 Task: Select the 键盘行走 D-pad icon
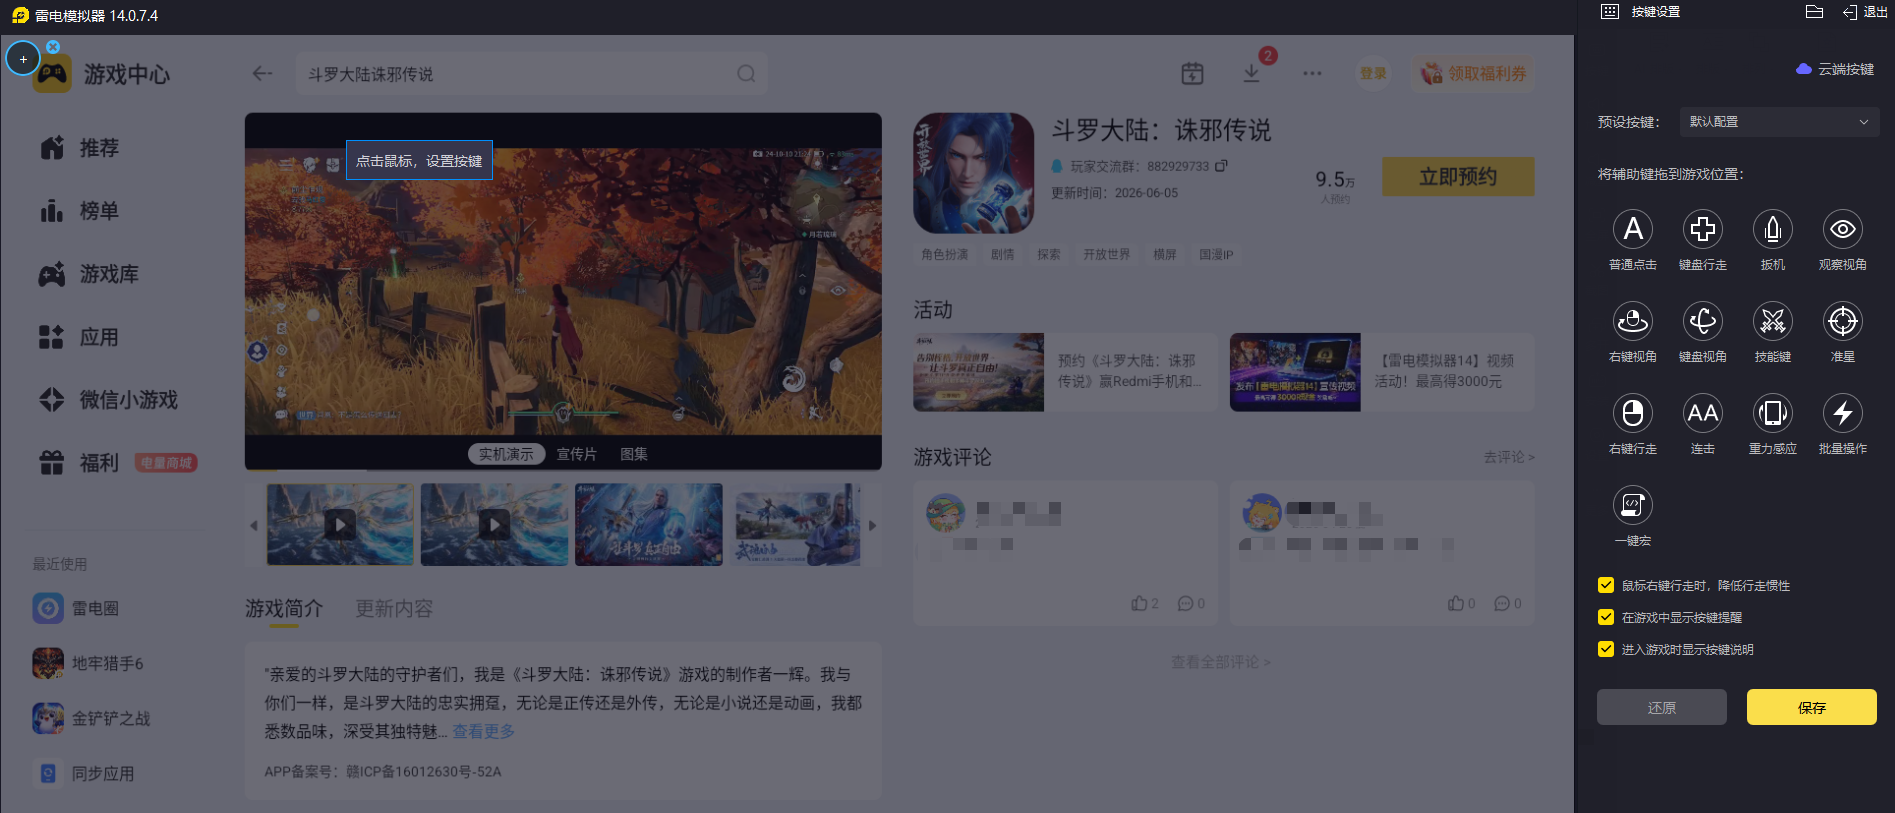(1703, 230)
